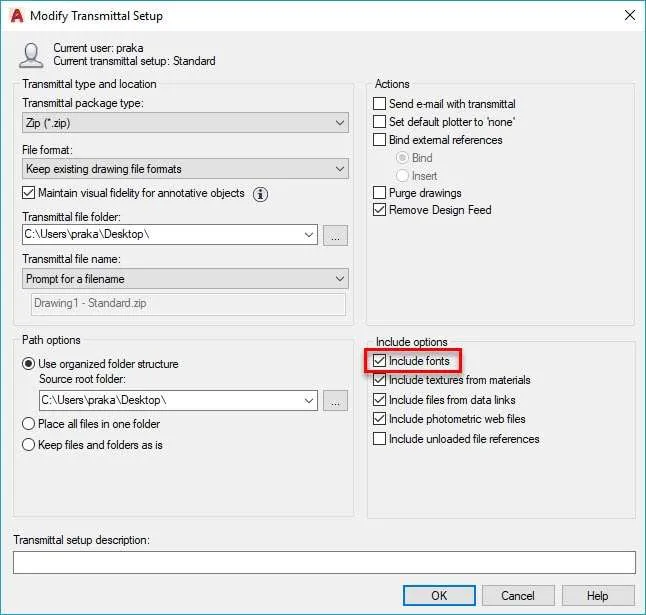Screen dimensions: 646x615
Task: Toggle Include files from data links
Action: (379, 400)
